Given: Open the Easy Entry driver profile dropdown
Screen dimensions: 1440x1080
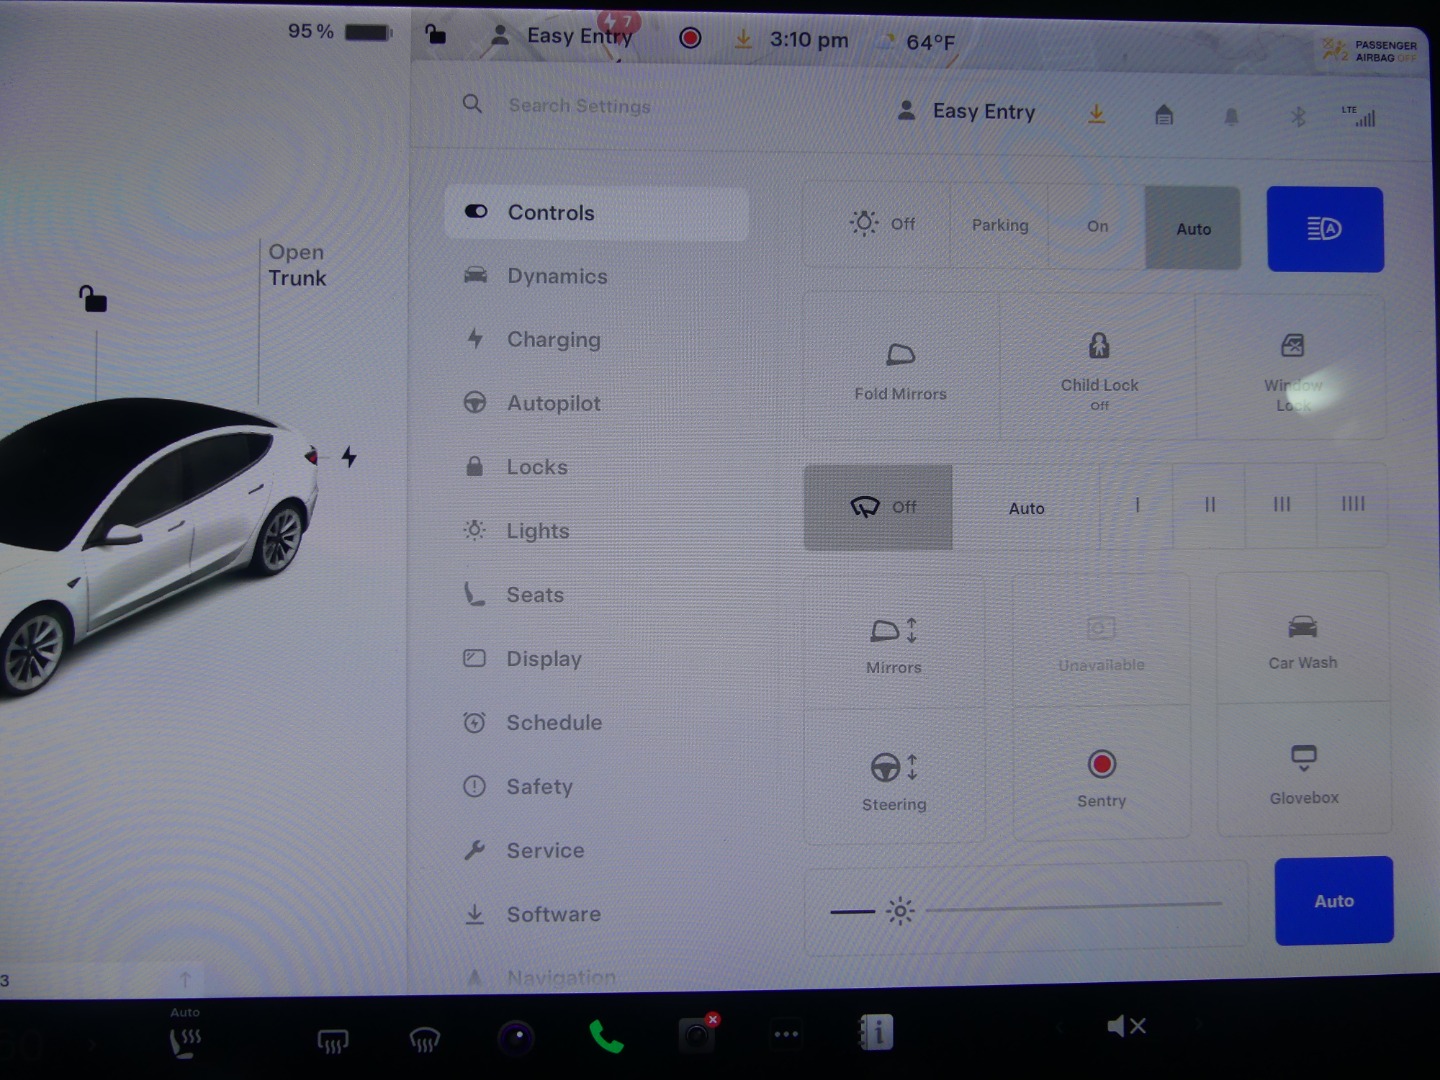Looking at the screenshot, I should [x=966, y=112].
